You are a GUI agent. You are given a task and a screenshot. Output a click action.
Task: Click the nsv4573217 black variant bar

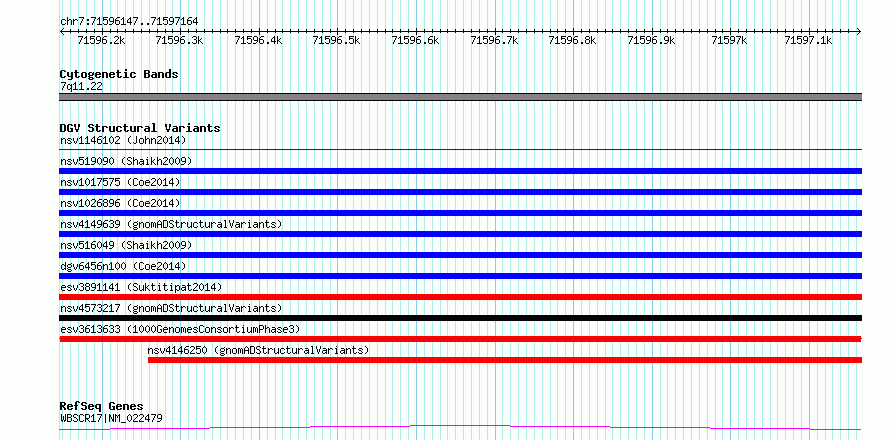[460, 318]
